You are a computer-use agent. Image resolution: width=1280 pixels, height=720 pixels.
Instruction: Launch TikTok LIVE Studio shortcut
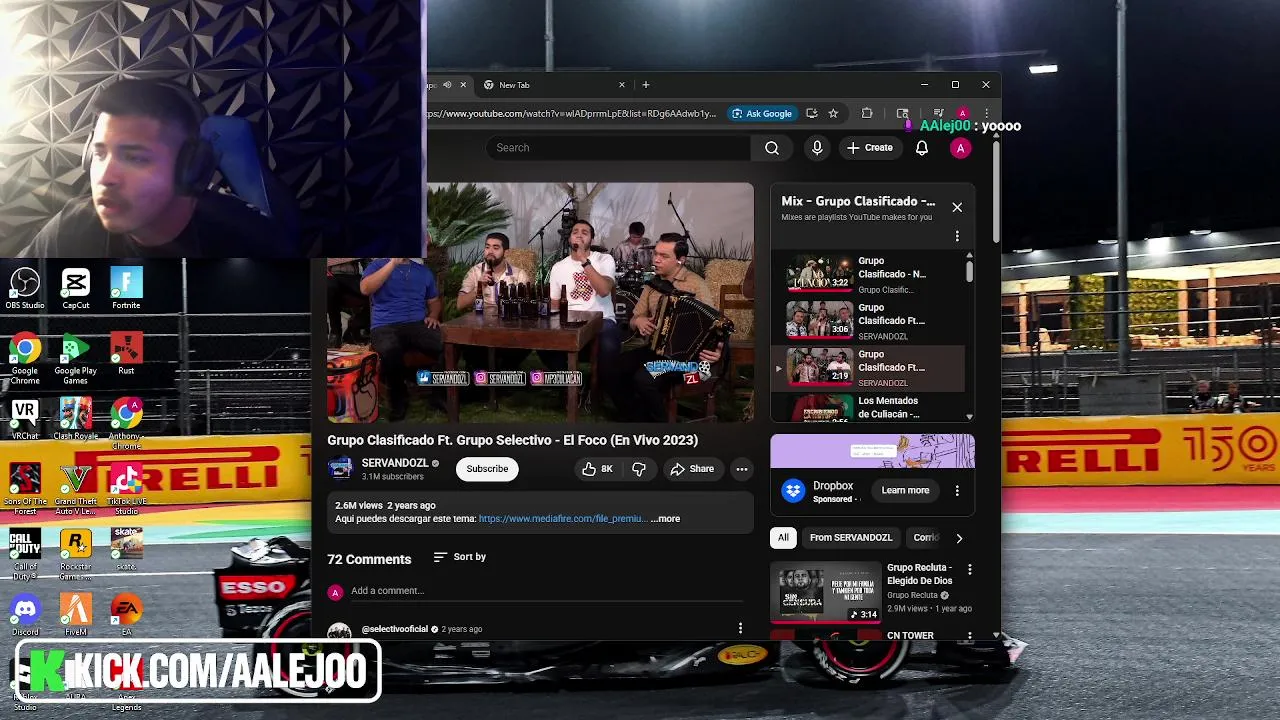(x=126, y=490)
